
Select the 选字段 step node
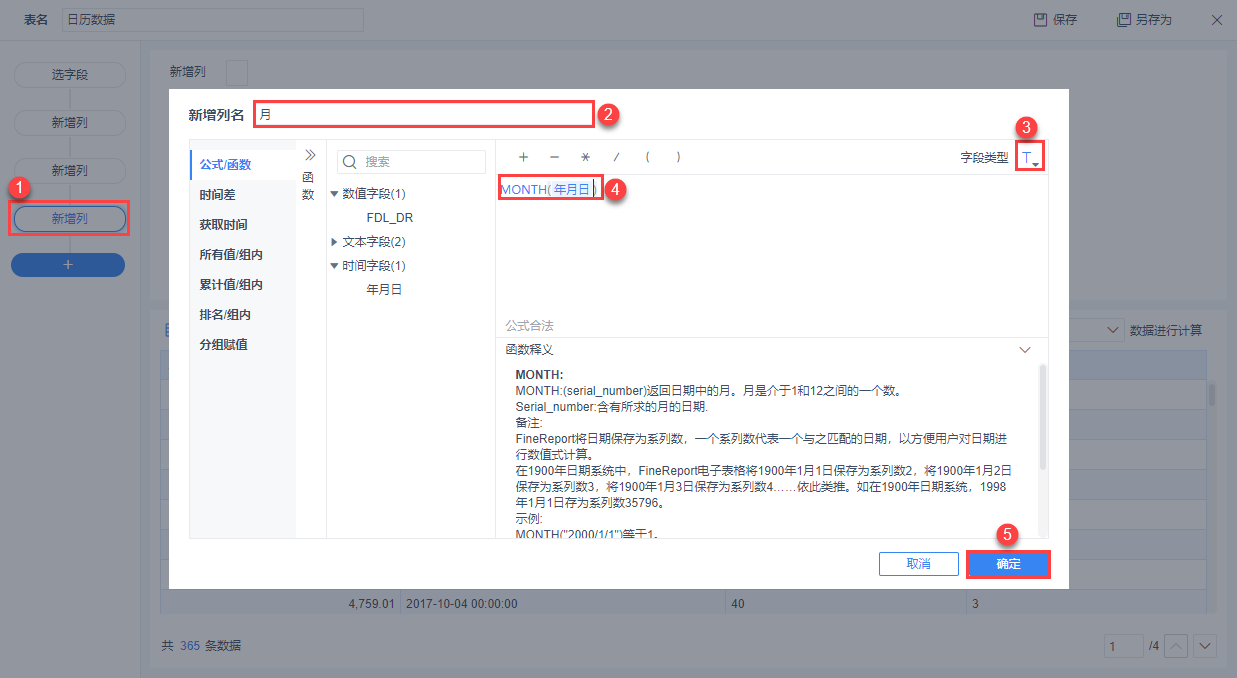(69, 75)
